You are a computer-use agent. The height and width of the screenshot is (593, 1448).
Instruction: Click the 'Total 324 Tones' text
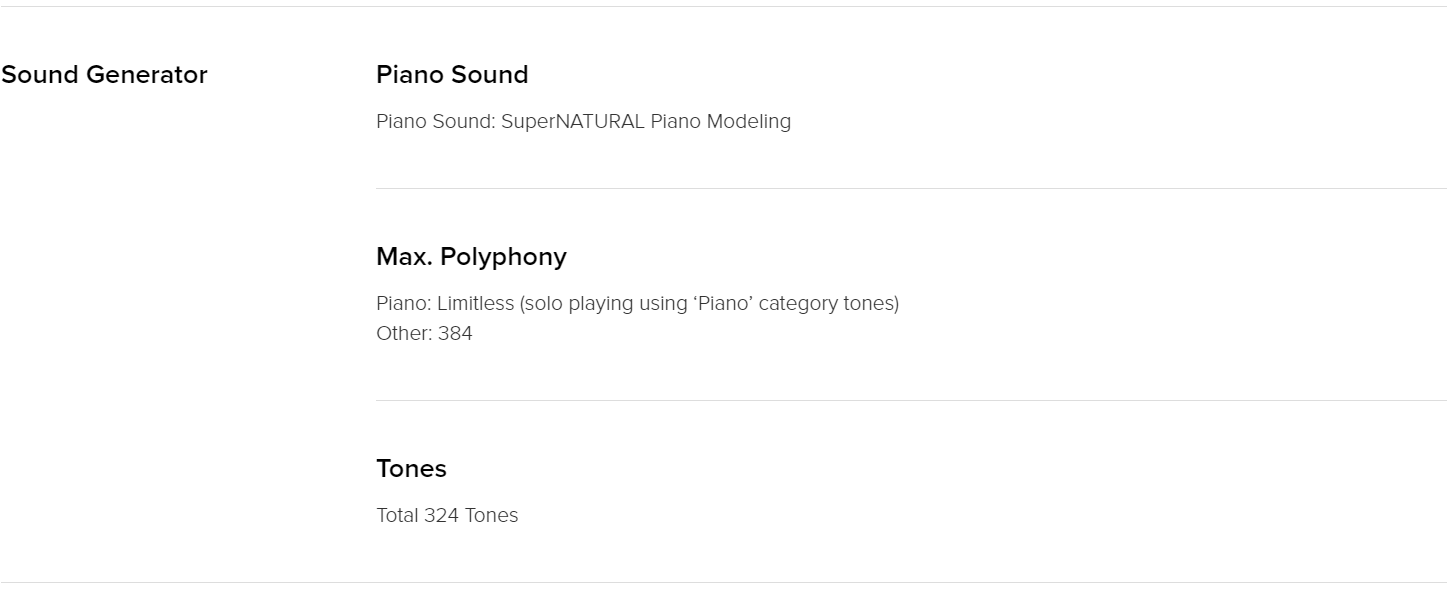447,516
